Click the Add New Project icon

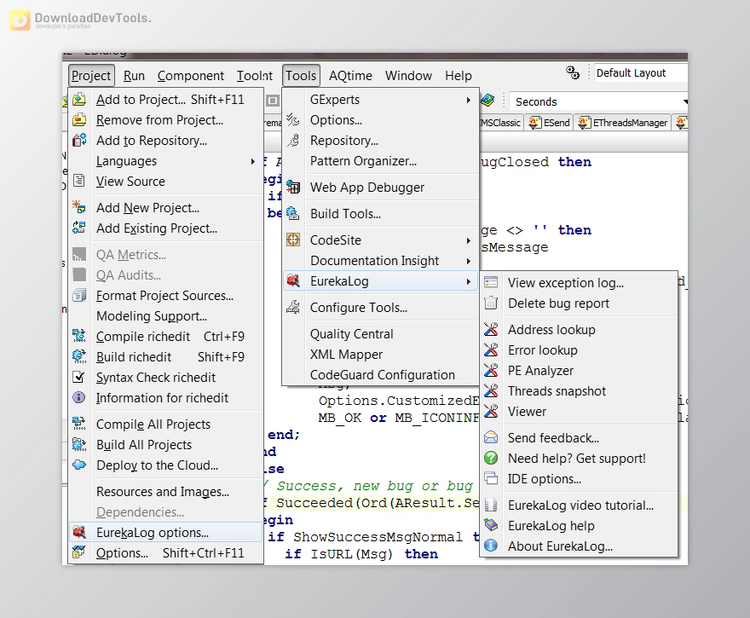[x=79, y=207]
